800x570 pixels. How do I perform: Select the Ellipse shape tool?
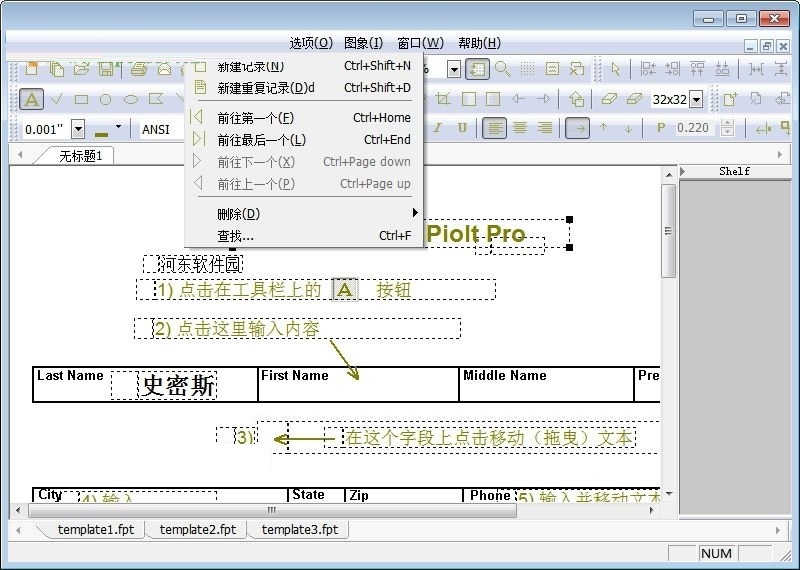tap(130, 99)
